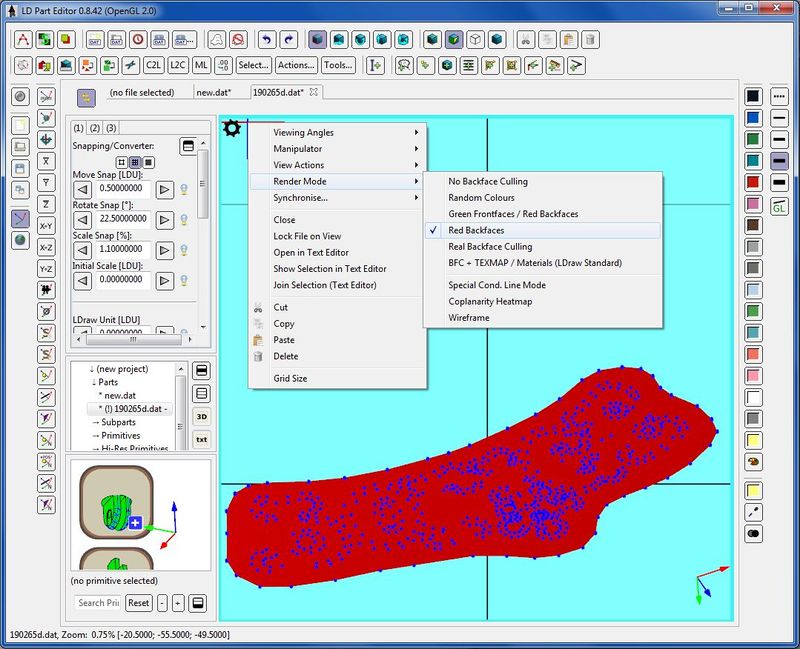
Task: Open the Actions... button menu
Action: (x=297, y=65)
